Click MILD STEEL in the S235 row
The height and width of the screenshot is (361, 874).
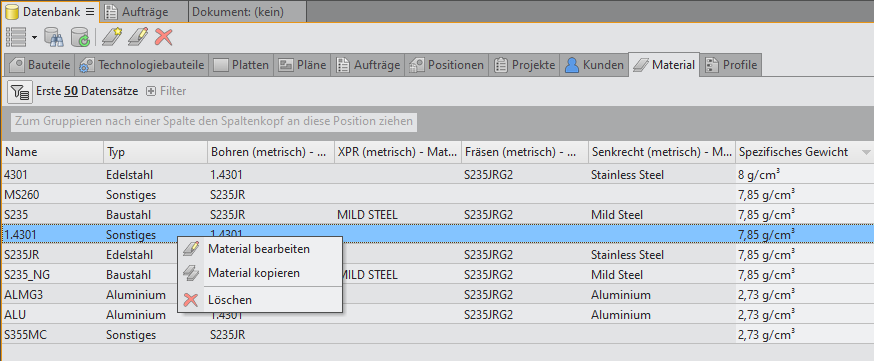pyautogui.click(x=368, y=214)
